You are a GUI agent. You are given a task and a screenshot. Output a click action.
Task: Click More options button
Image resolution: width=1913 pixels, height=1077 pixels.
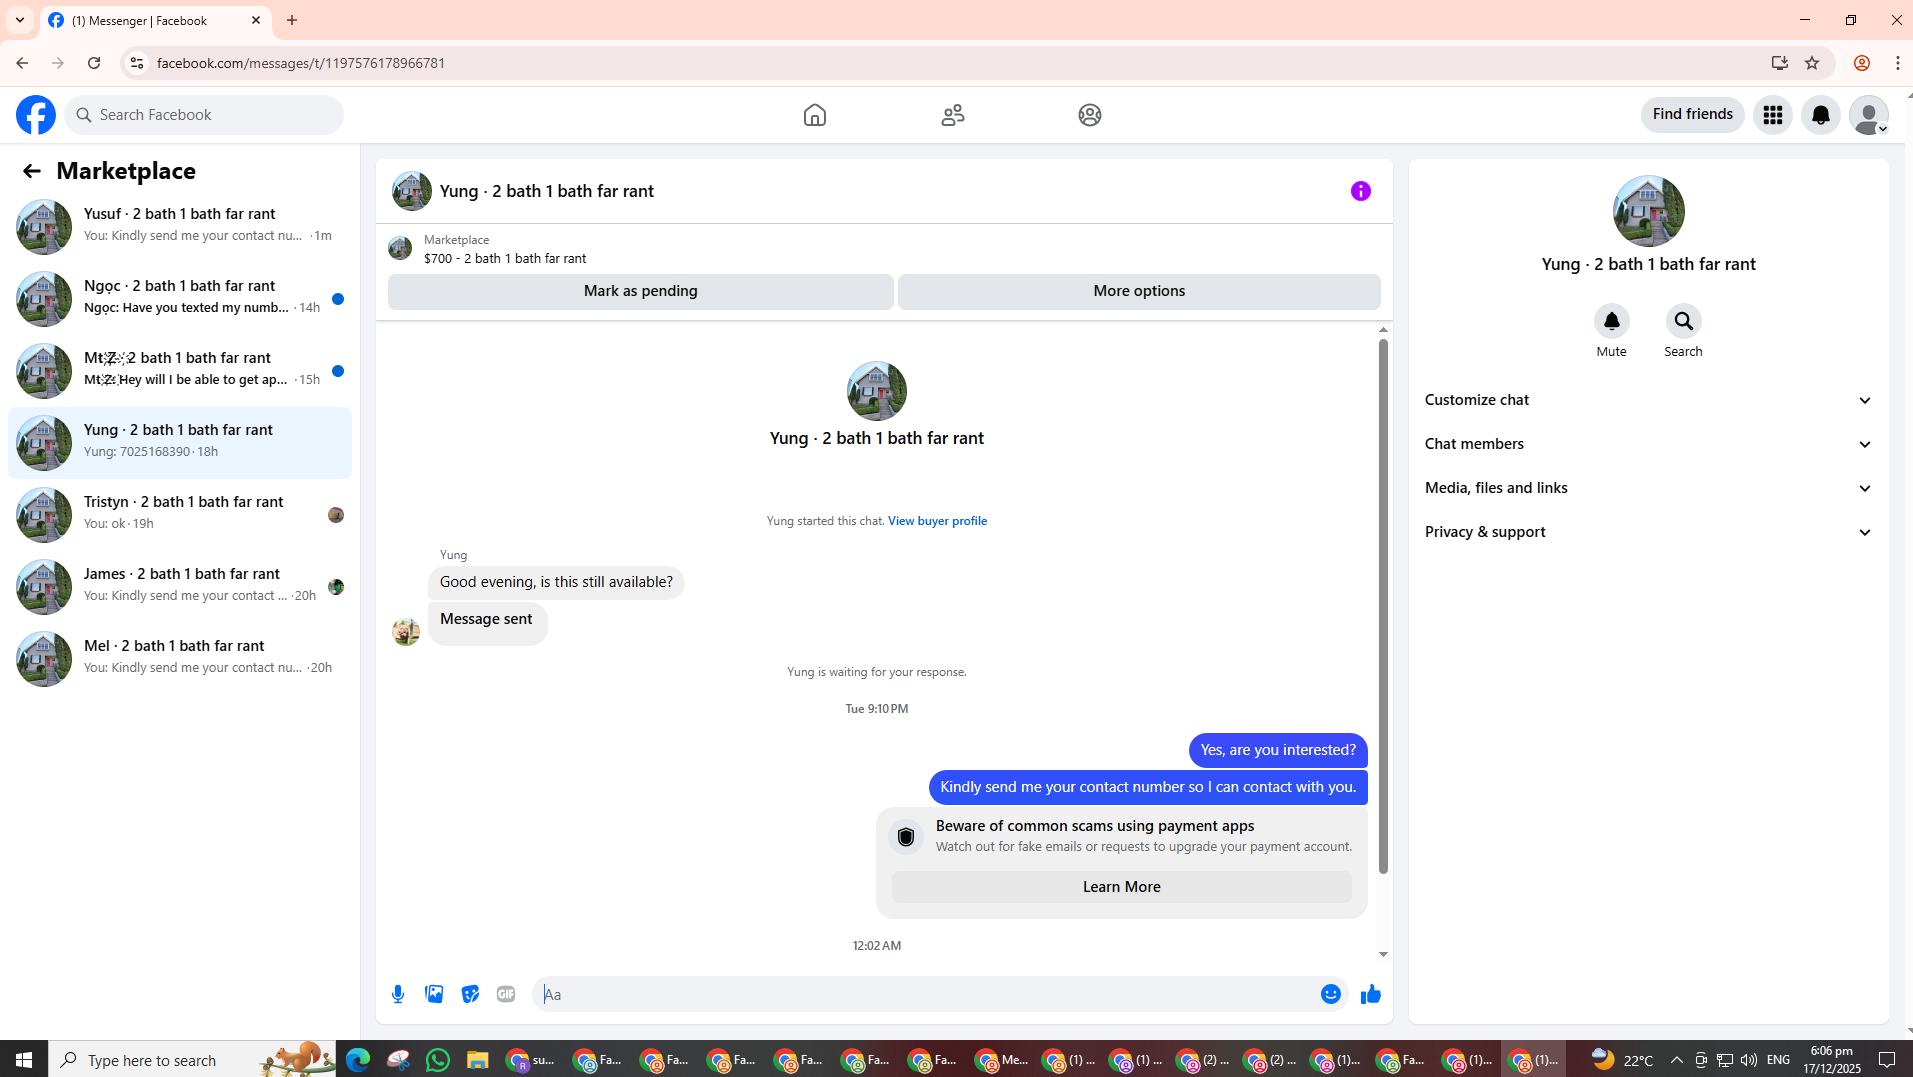pos(1139,291)
